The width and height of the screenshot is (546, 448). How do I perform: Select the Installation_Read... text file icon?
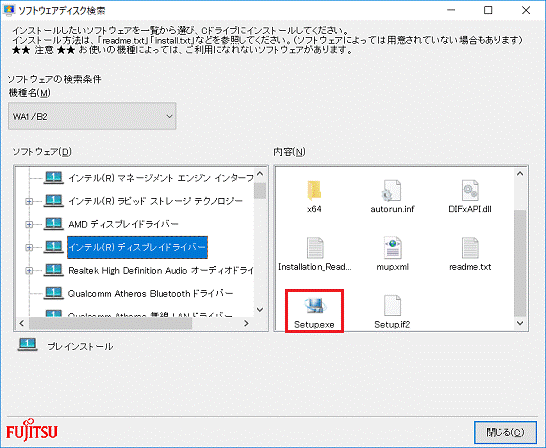coord(315,248)
